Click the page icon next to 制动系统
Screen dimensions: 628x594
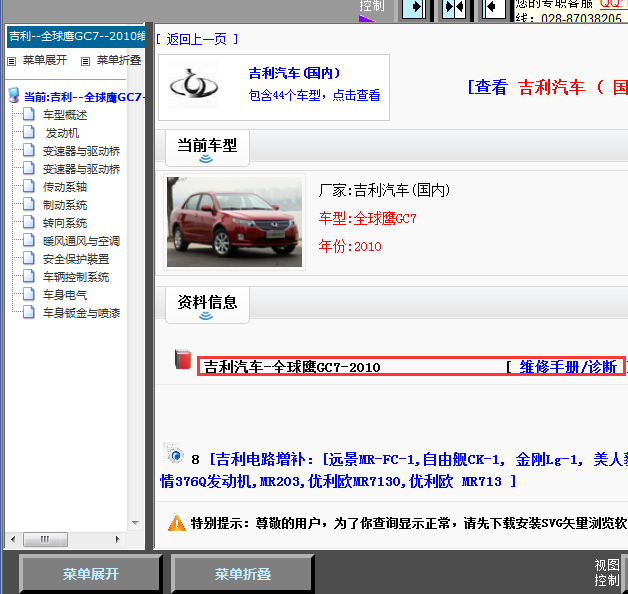tap(28, 204)
